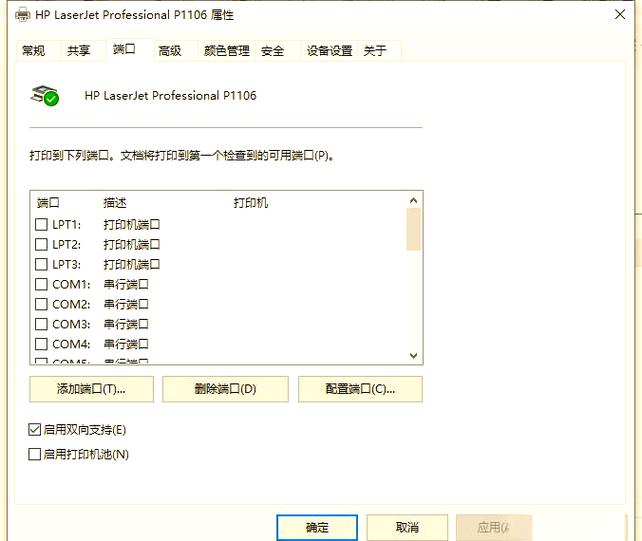Click 添加端口(T)... button
Viewport: 642px width, 541px height.
(91, 389)
